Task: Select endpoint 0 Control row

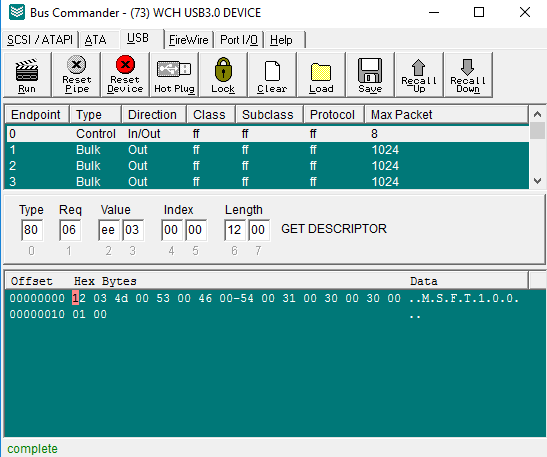Action: click(x=267, y=134)
